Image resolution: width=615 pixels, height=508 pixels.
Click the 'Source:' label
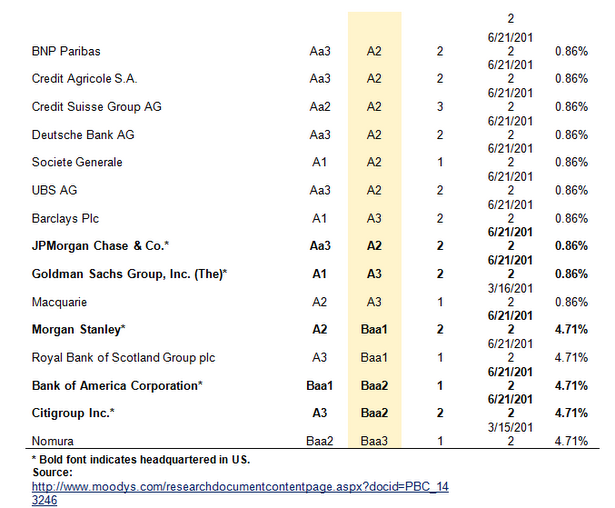tap(53, 472)
